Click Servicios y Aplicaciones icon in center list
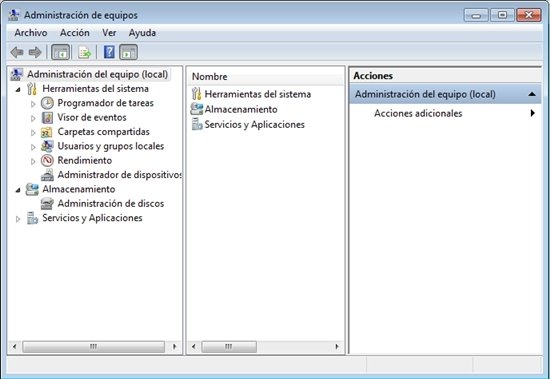Viewport: 550px width, 379px height. click(x=197, y=125)
